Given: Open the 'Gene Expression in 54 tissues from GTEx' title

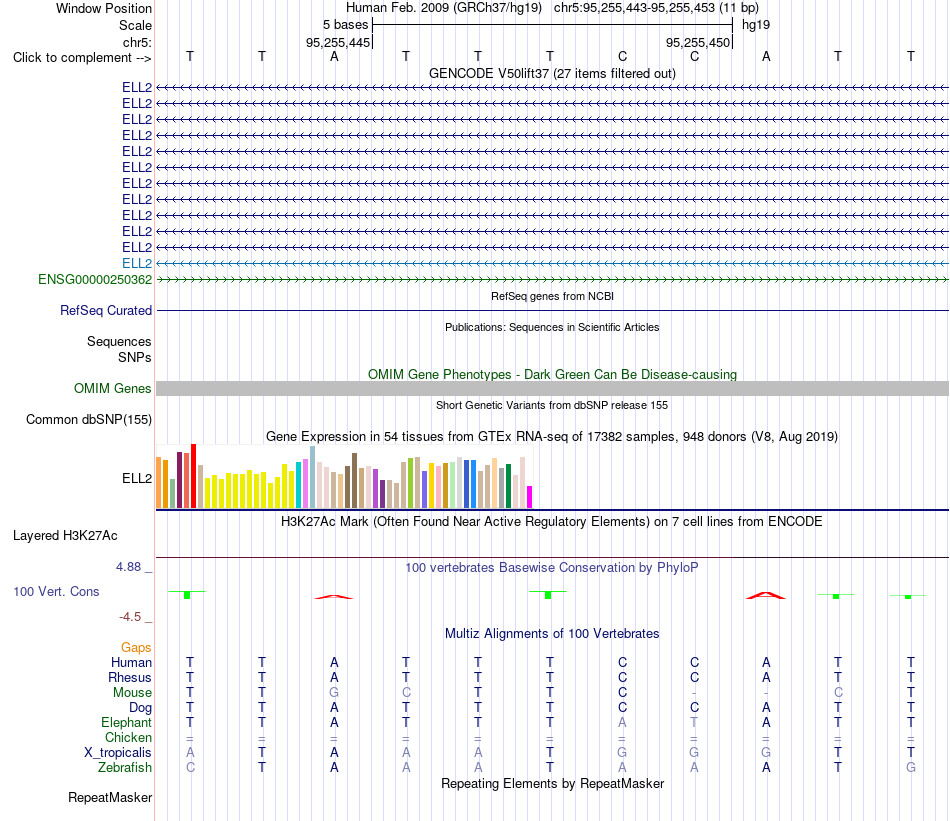Looking at the screenshot, I should [552, 436].
